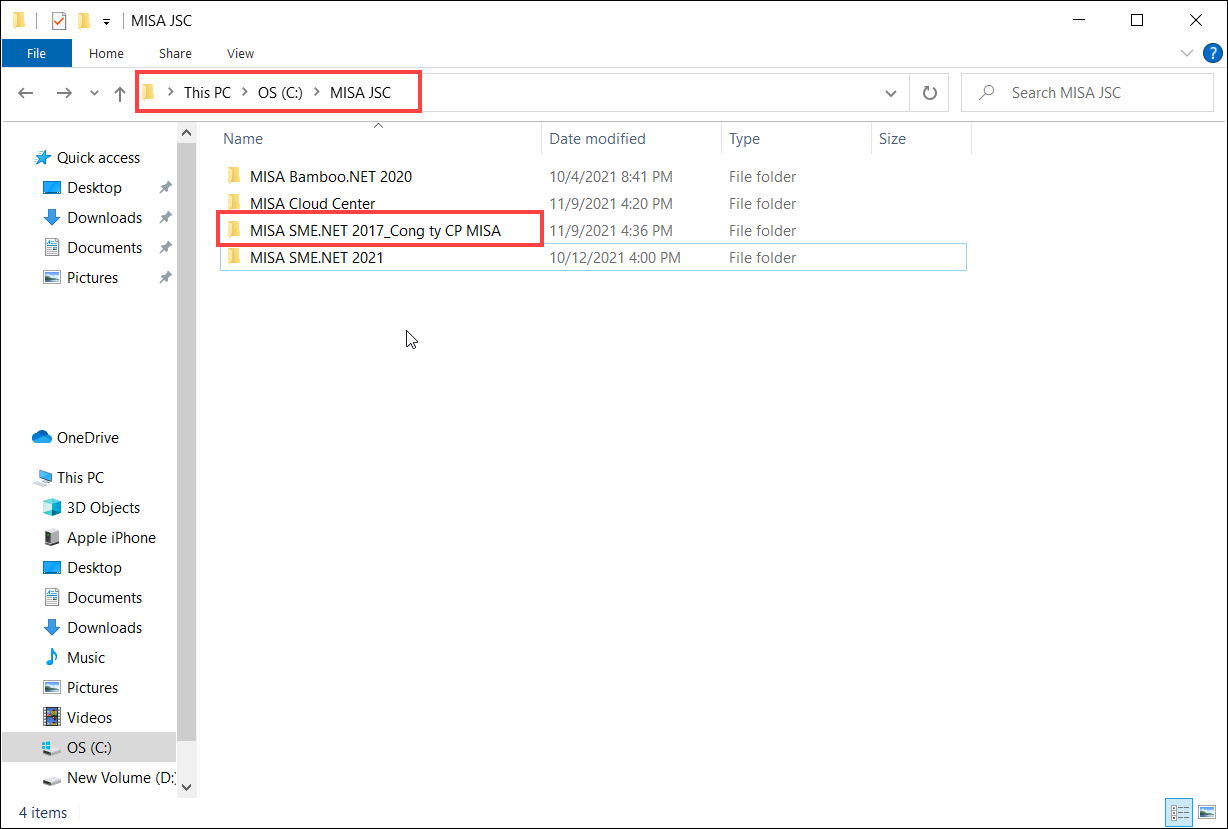Go up one level with Up arrow
1228x829 pixels.
pos(120,93)
